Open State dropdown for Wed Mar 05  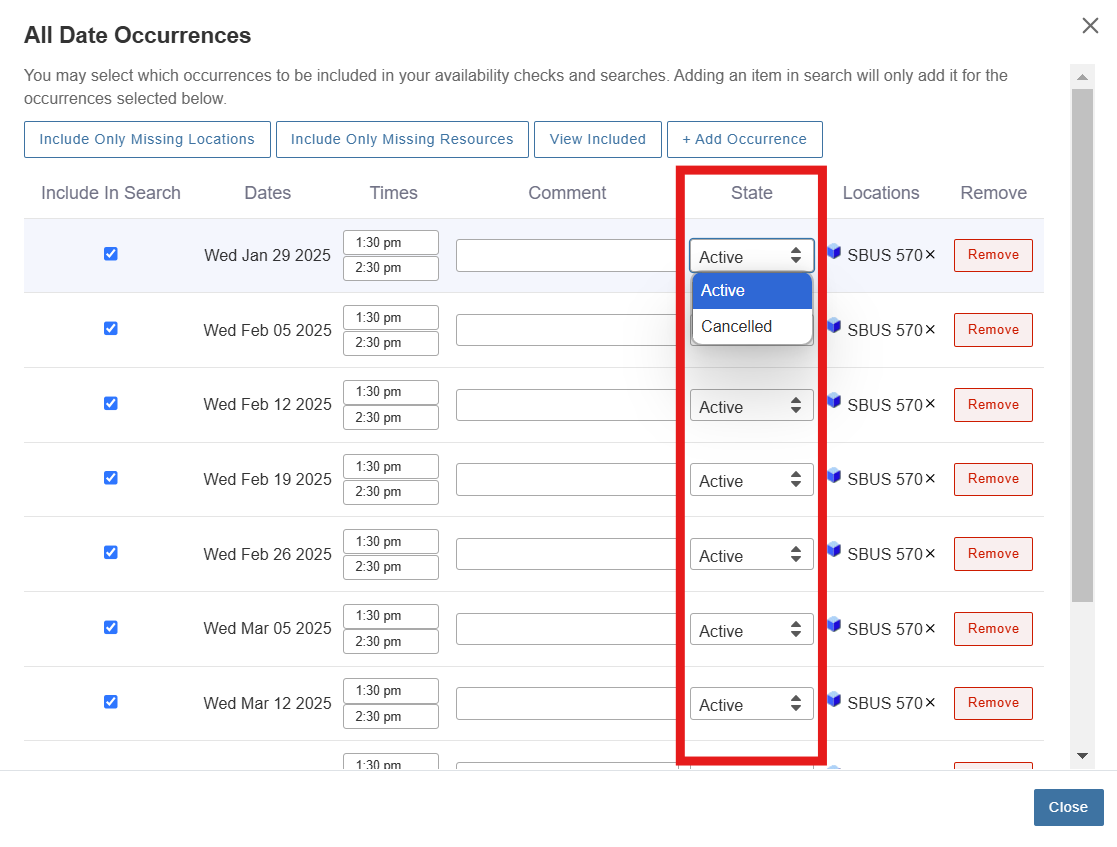(x=751, y=630)
